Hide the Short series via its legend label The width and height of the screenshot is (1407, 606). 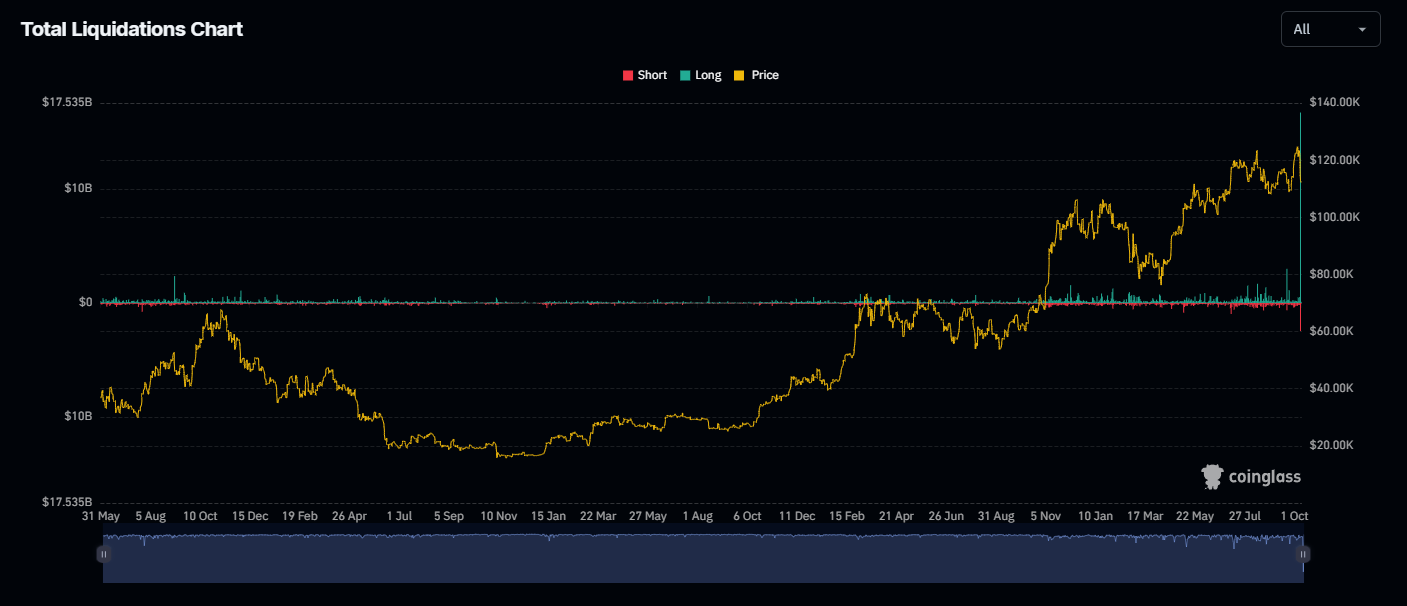(652, 76)
